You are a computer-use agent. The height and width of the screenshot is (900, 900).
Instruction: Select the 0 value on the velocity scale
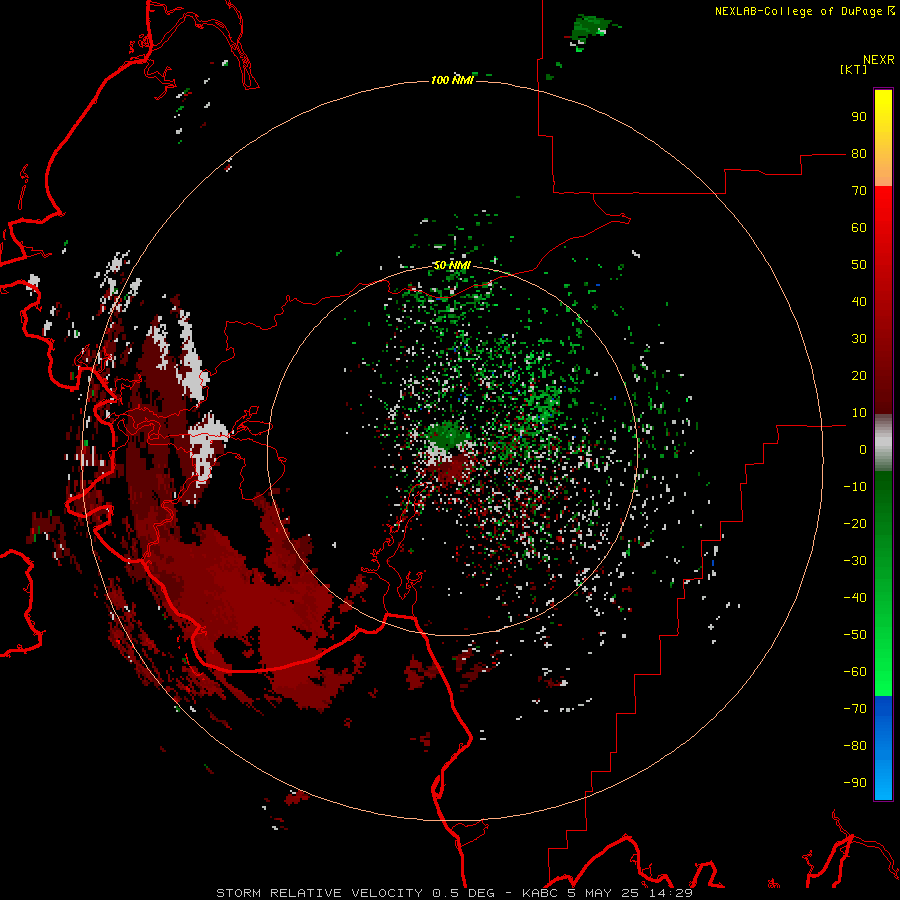(863, 449)
